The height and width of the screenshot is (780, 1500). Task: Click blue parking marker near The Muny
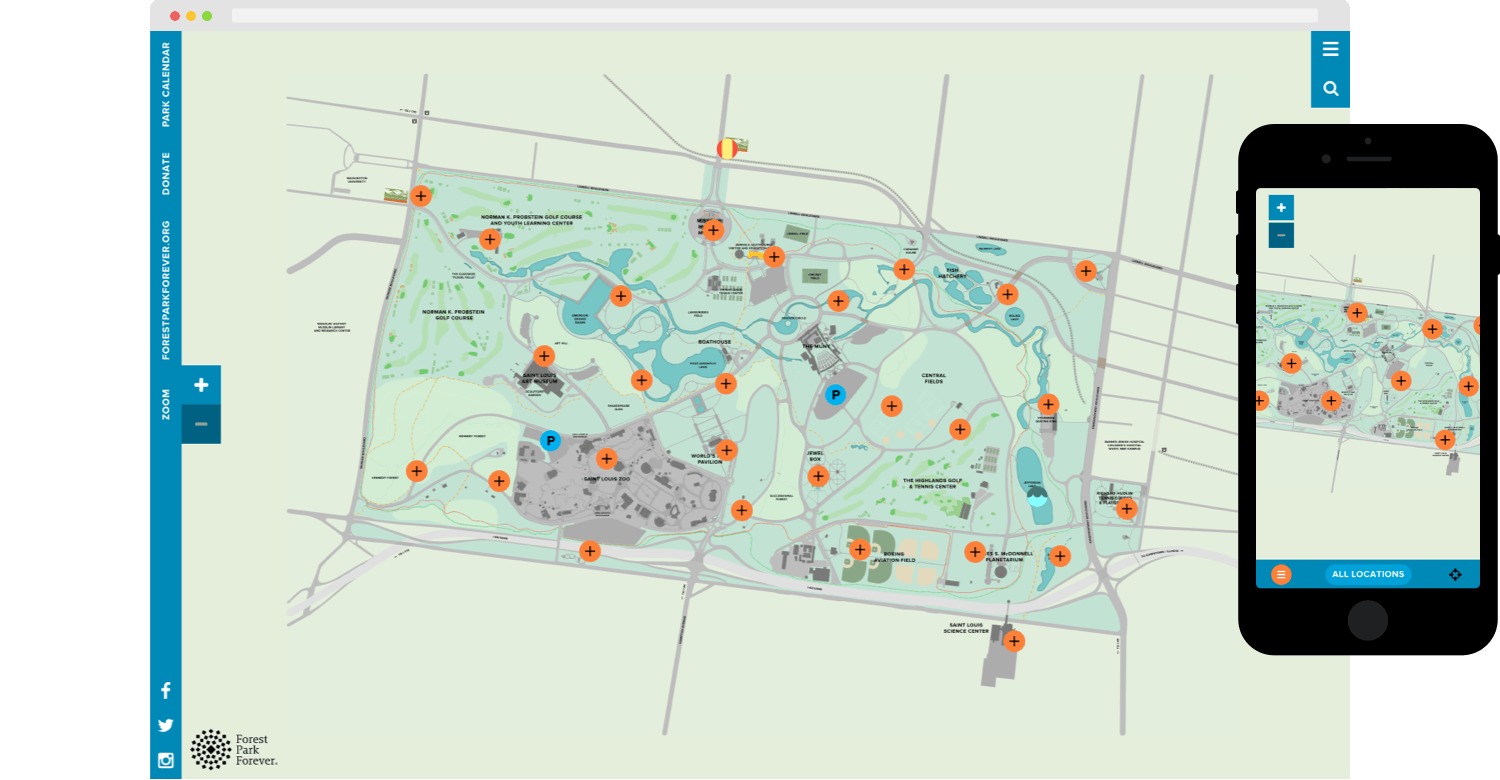[835, 395]
